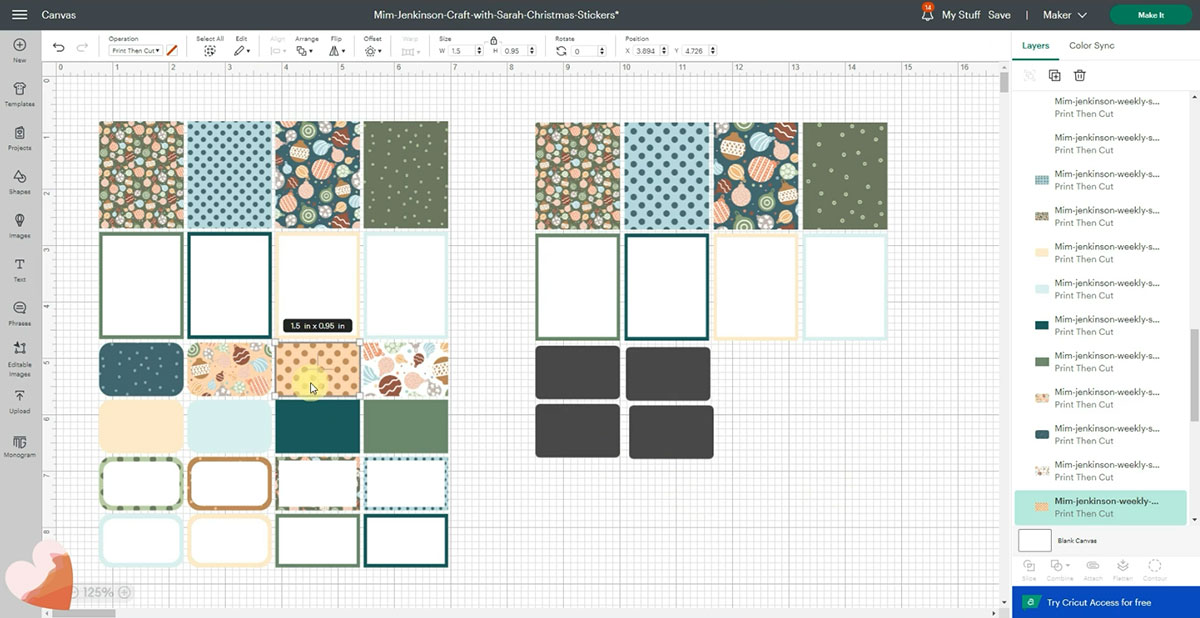Expand the Offset dropdown
1200x618 pixels.
click(373, 50)
